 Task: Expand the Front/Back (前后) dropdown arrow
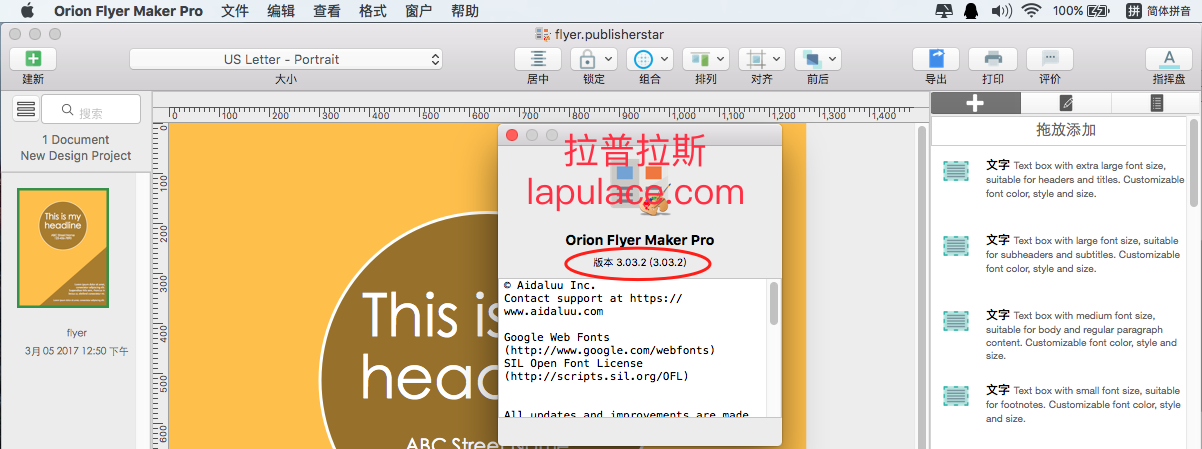tap(833, 59)
